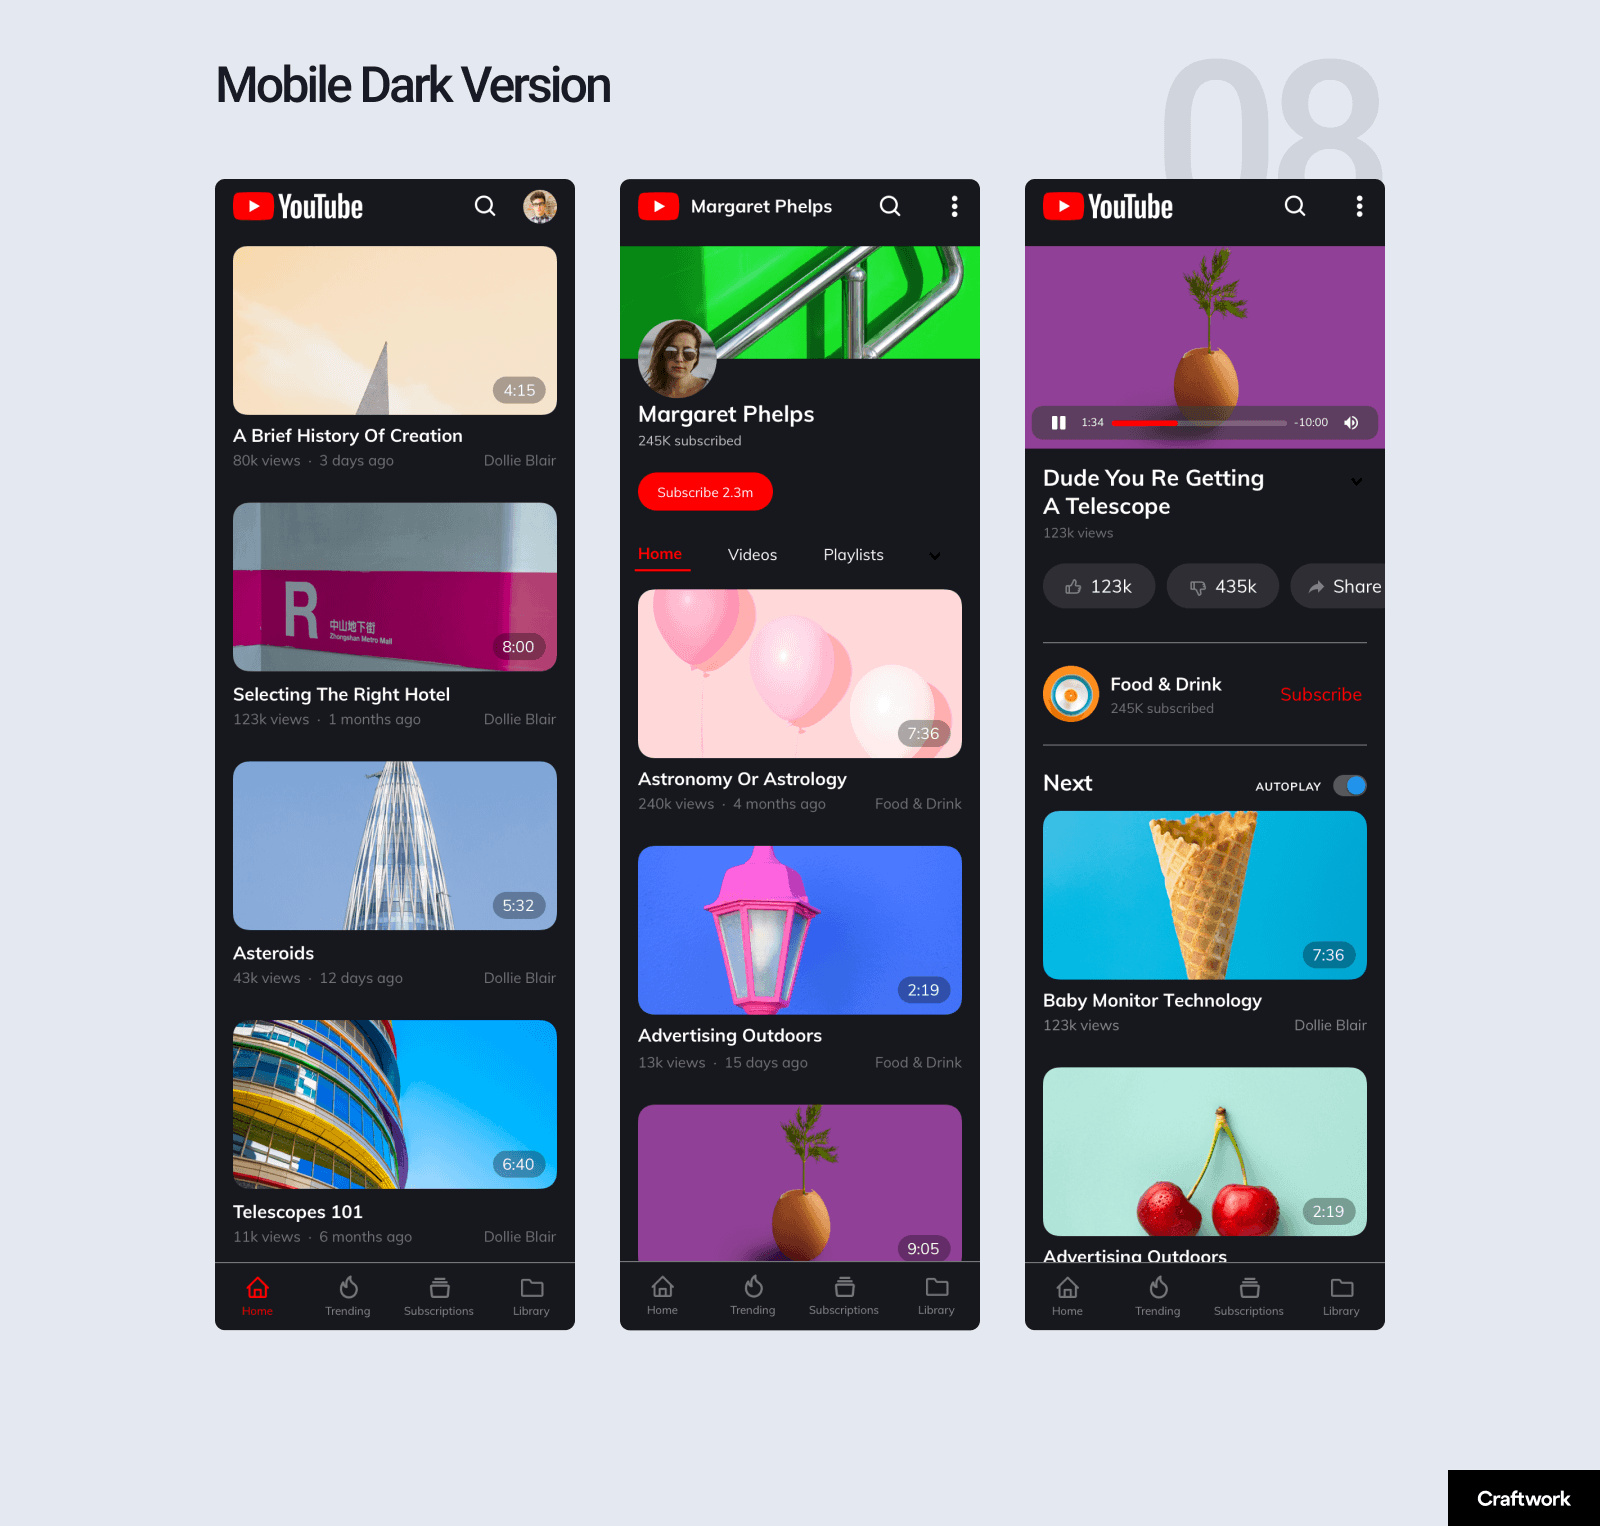Expand more channel tabs after Playlists
1600x1526 pixels.
click(935, 556)
